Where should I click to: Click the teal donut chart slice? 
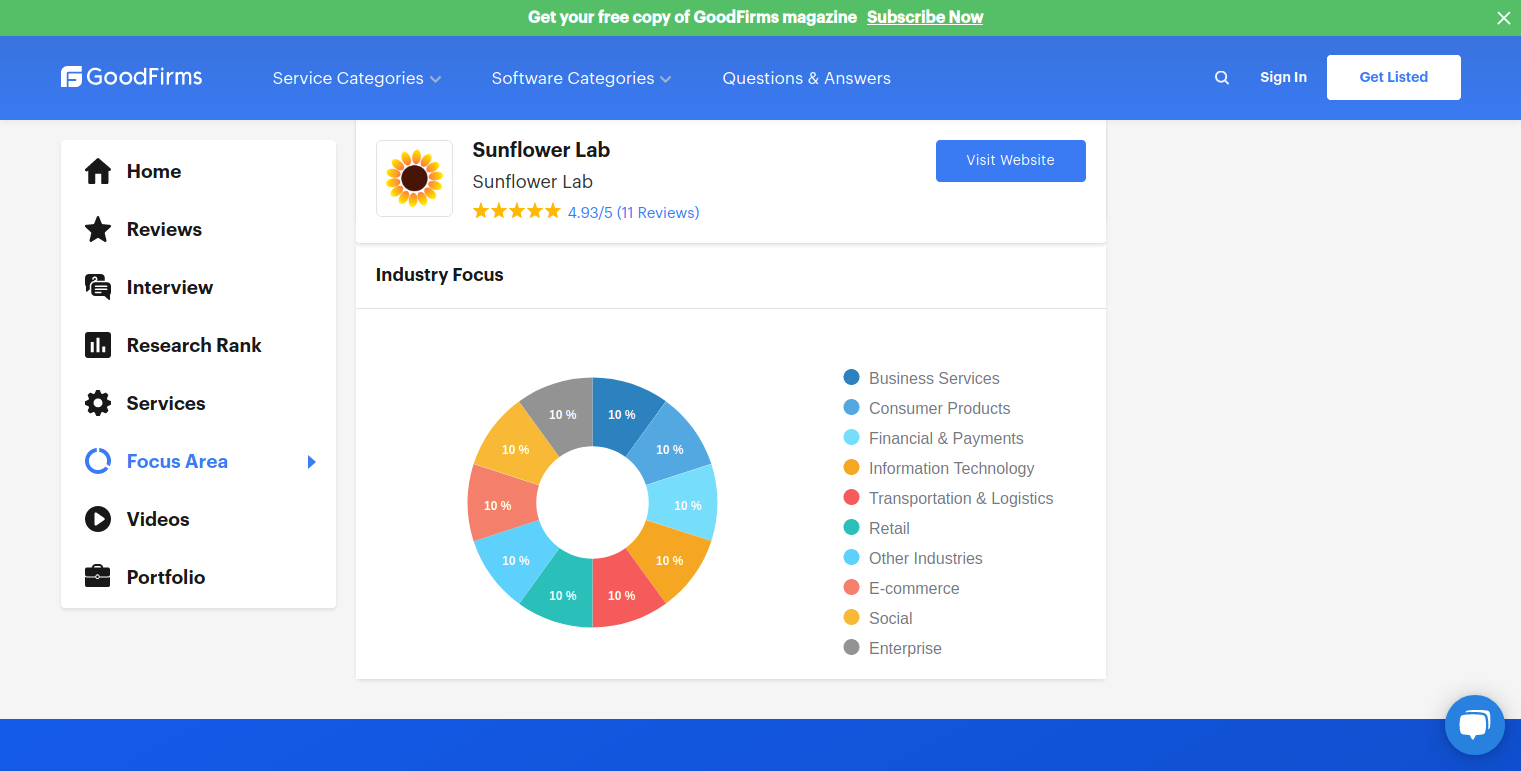click(x=562, y=594)
